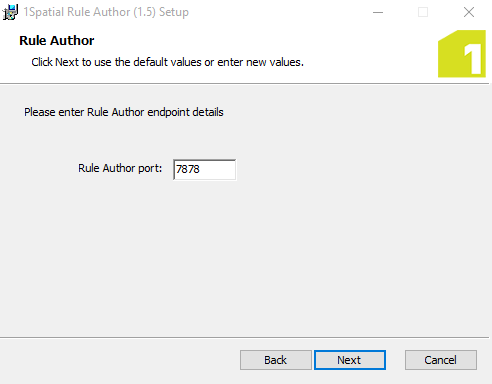
Task: Click the 1Spatial Rule Author Setup title
Action: pyautogui.click(x=106, y=12)
